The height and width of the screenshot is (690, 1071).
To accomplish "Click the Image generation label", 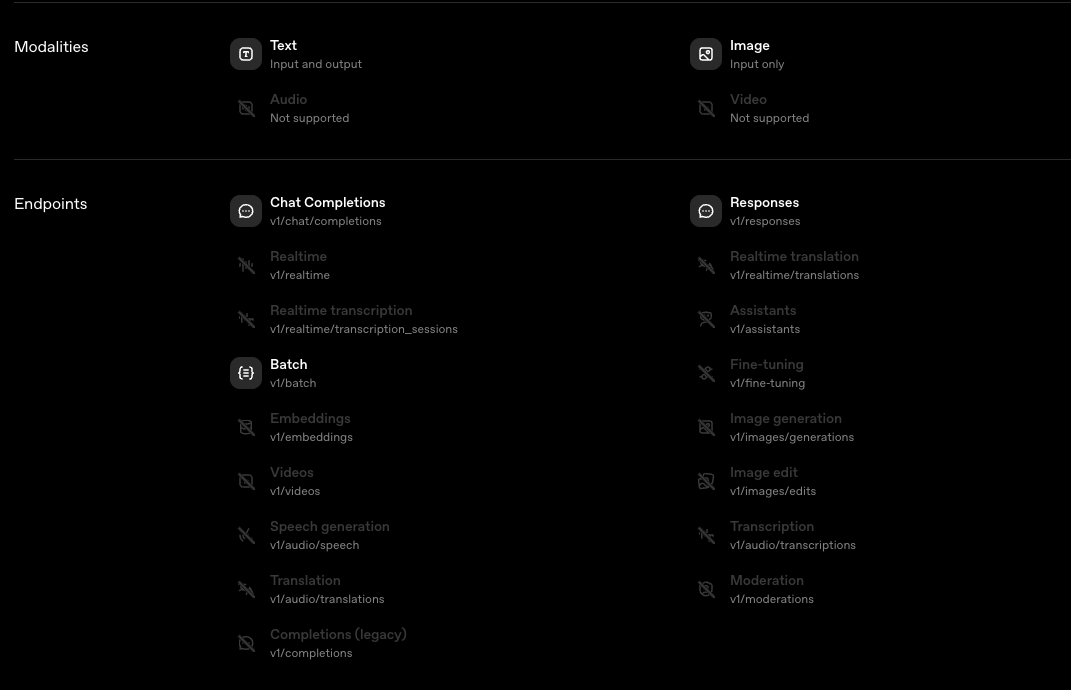I will tap(785, 418).
